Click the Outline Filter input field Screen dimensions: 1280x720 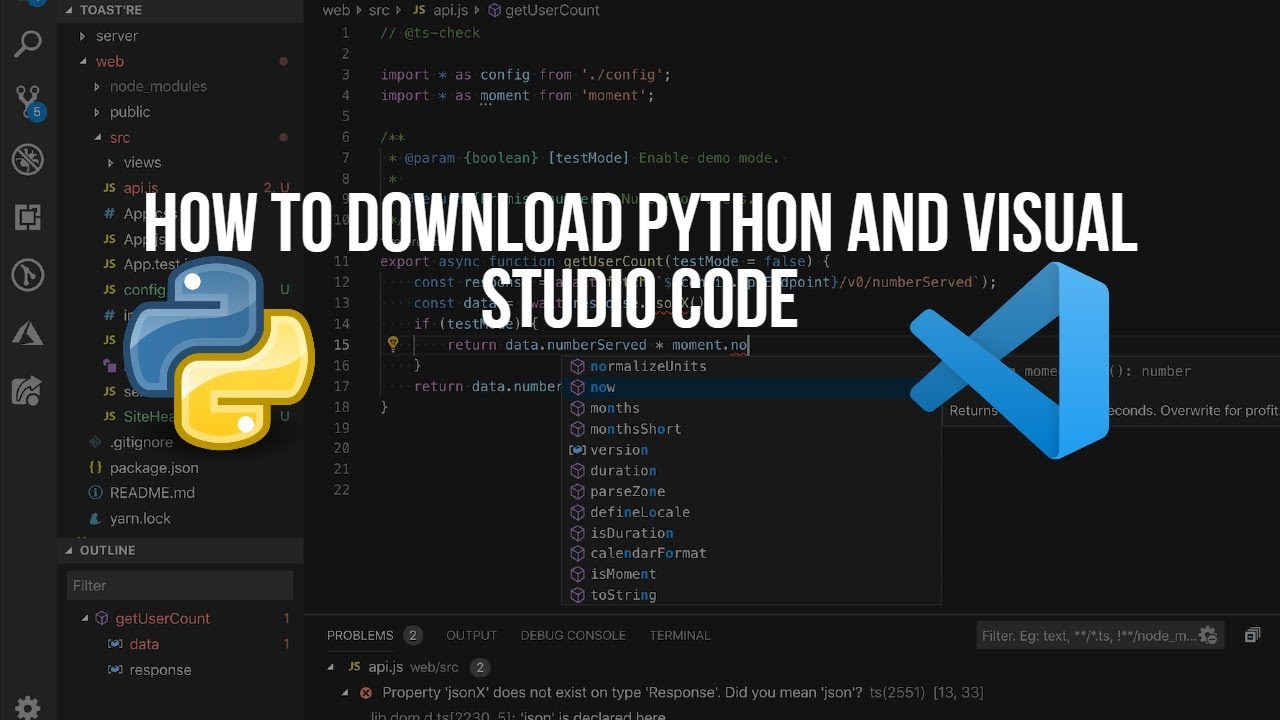[180, 585]
